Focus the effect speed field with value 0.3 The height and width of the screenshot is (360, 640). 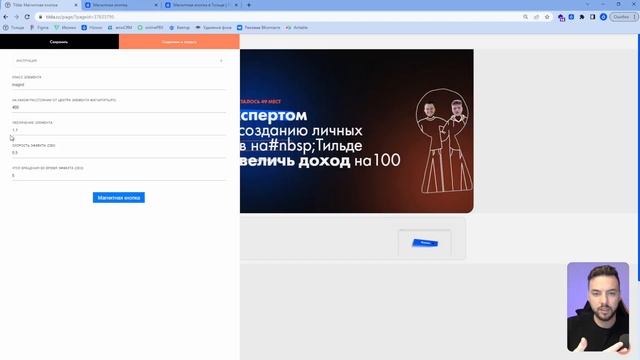coord(119,153)
